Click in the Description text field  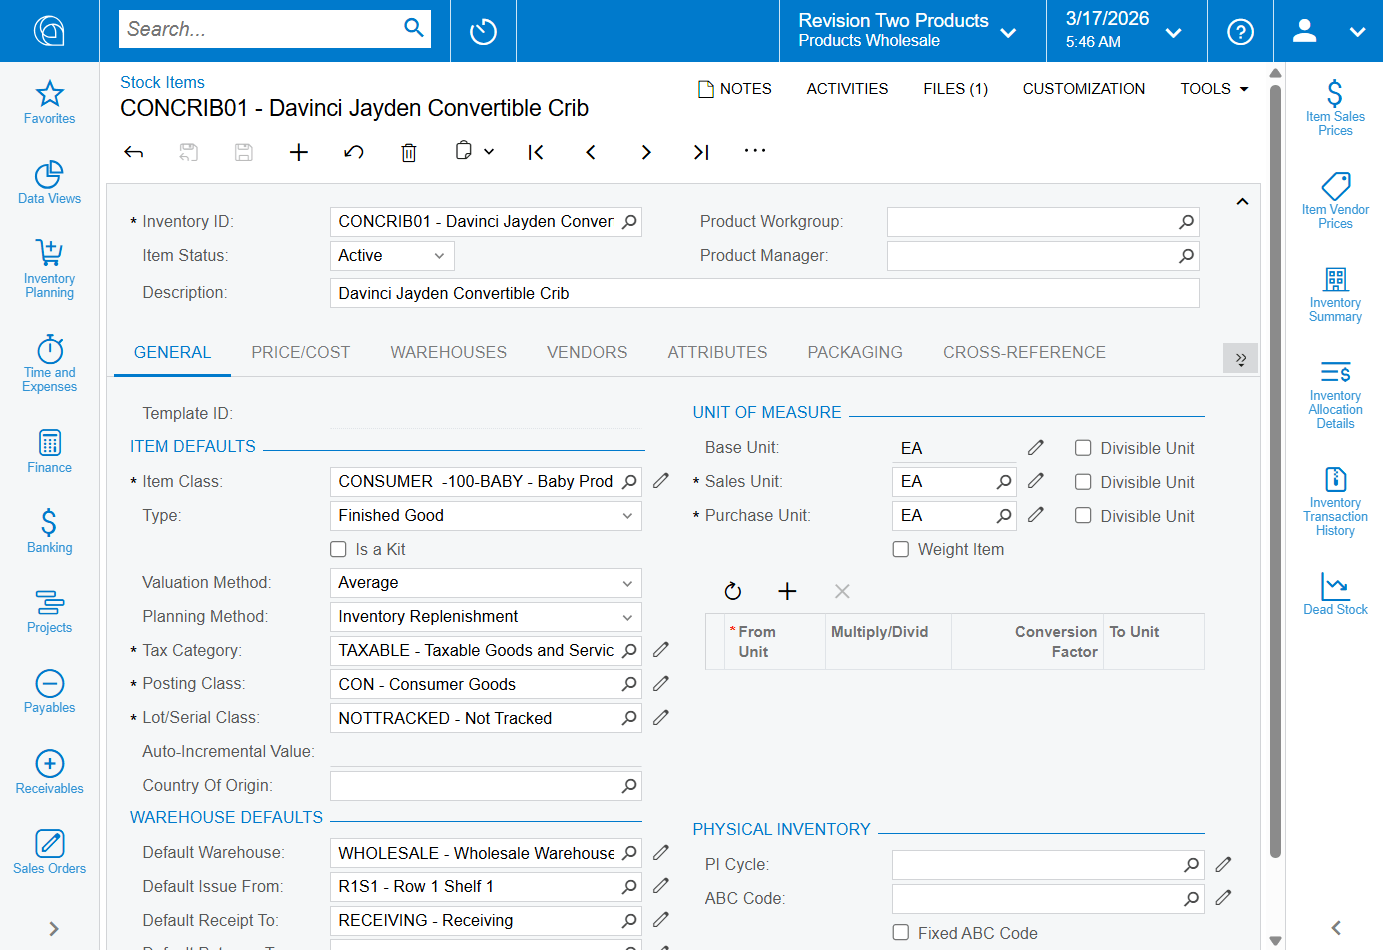764,293
